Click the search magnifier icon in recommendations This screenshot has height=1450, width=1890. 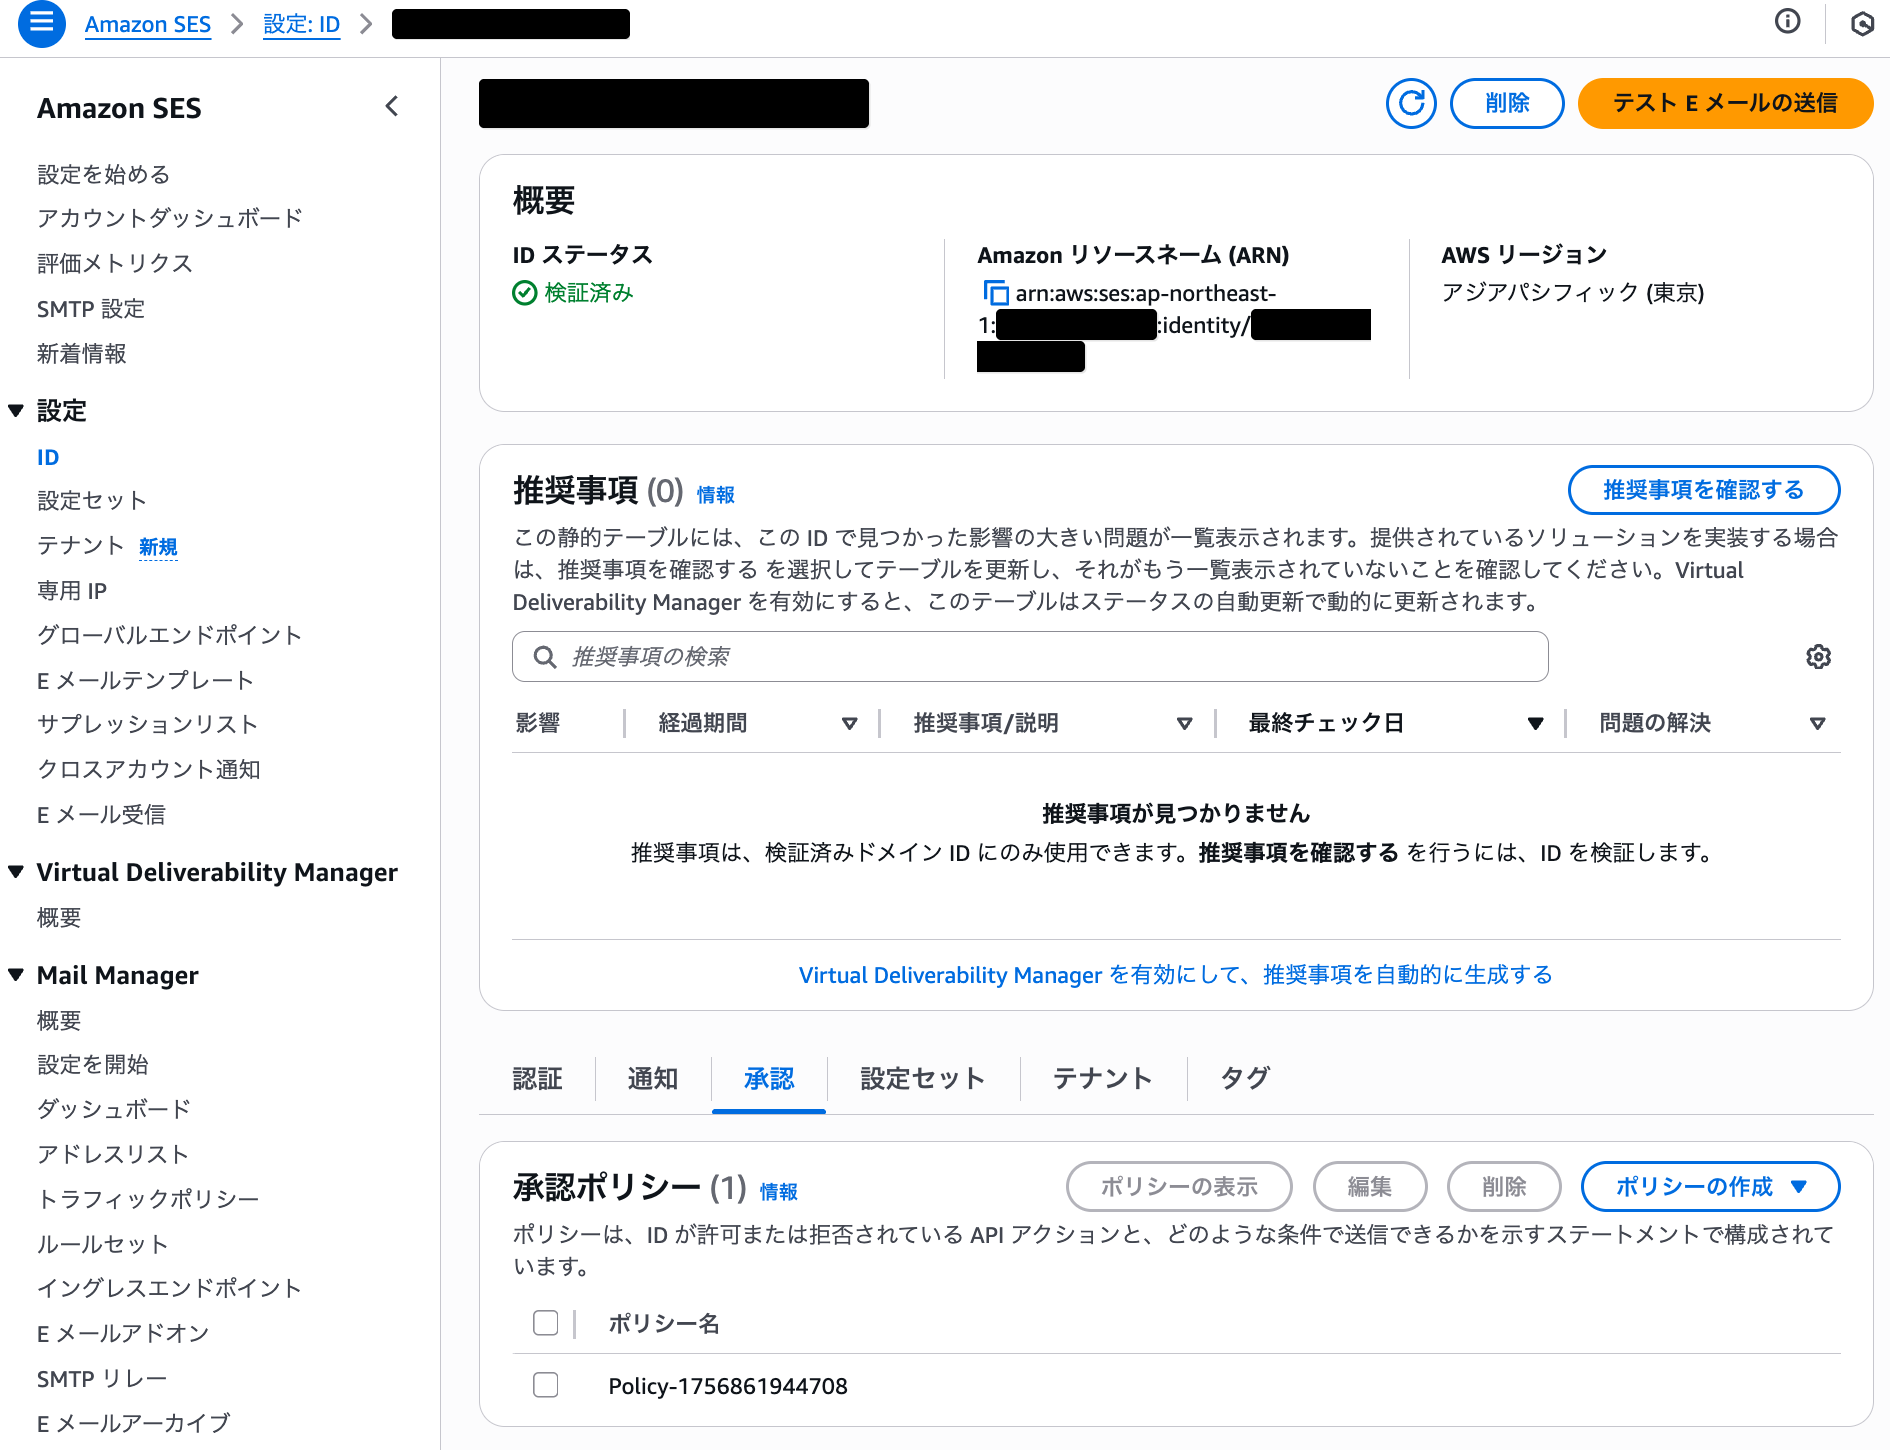click(545, 657)
